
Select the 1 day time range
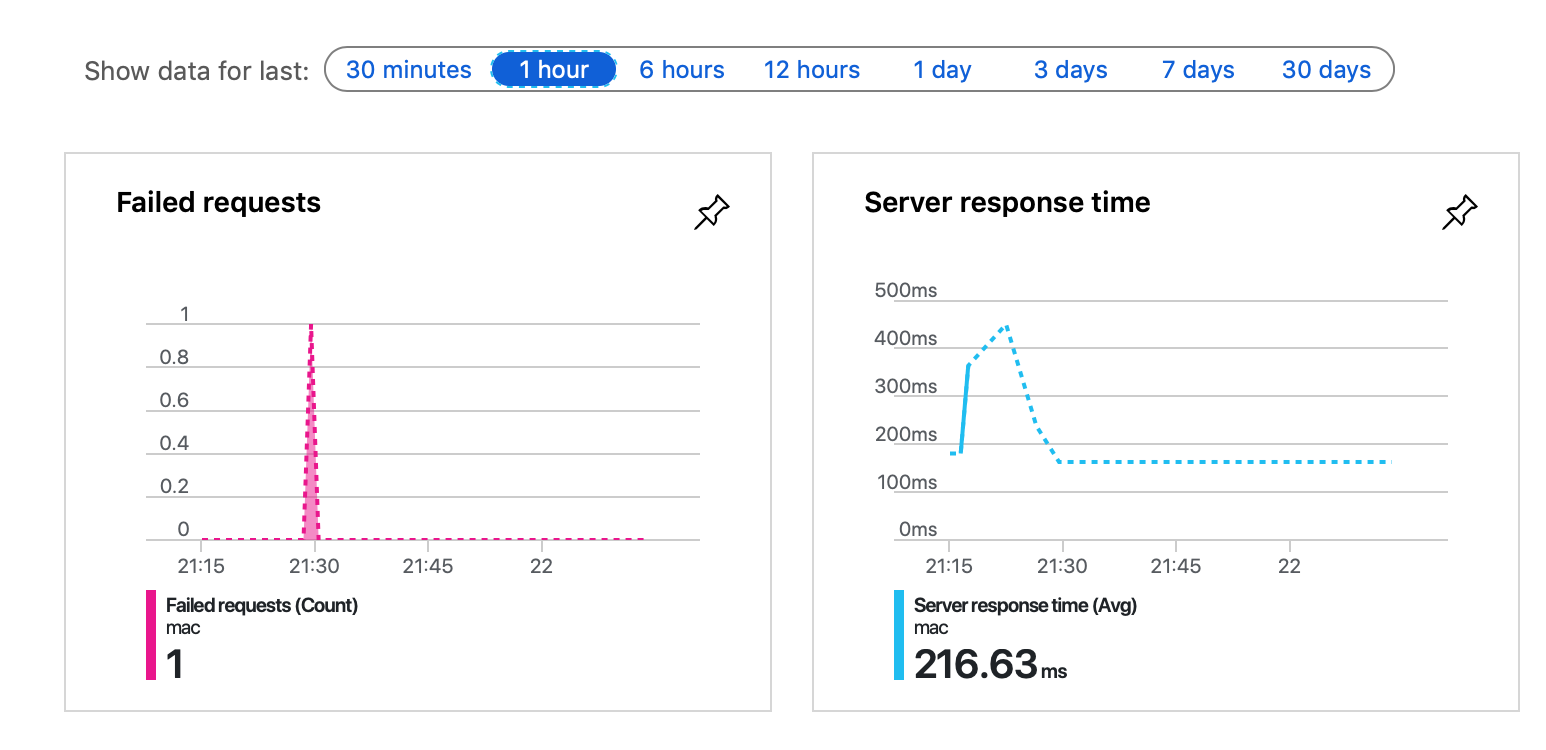pyautogui.click(x=941, y=69)
